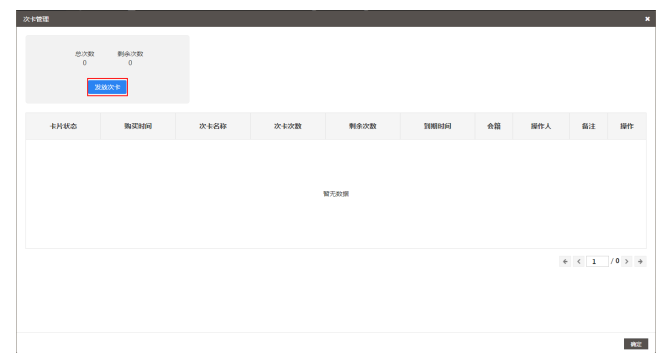
Task: Click the 总次数 label in summary card
Action: (85, 54)
